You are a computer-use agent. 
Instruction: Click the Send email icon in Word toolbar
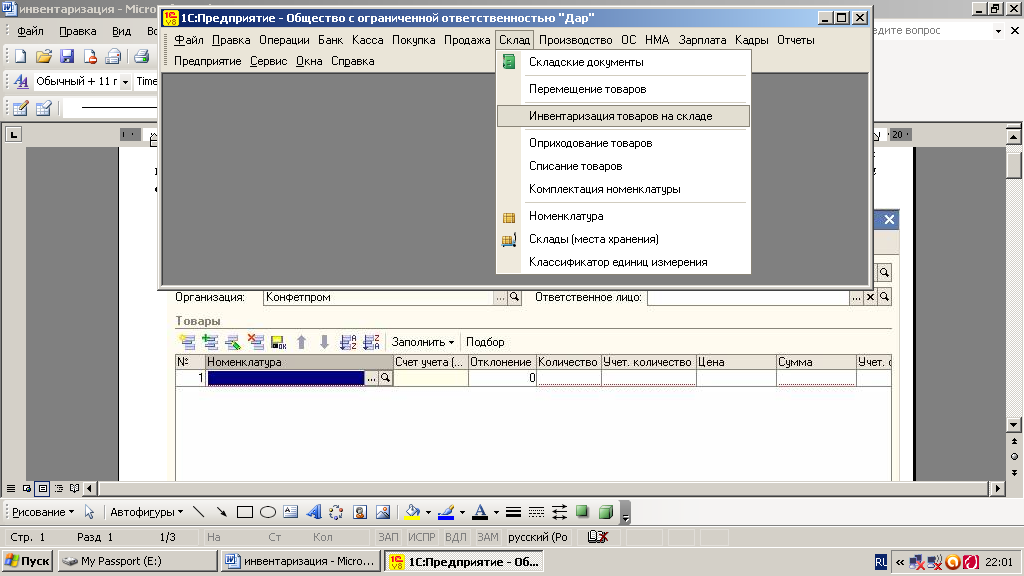pos(113,57)
